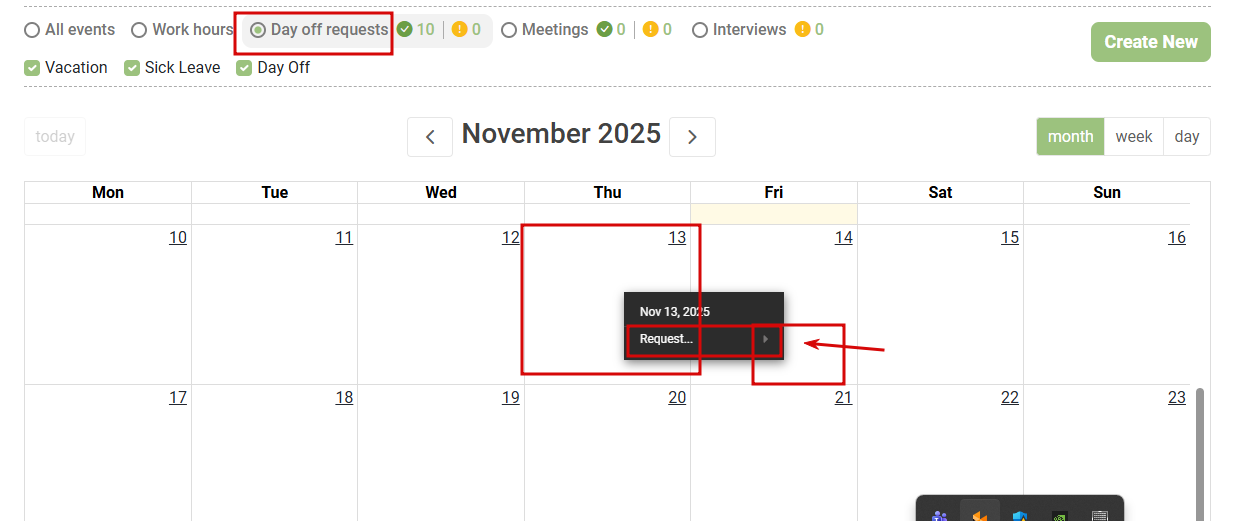Click yellow warning icon next to Interviews
Viewport: 1239px width, 521px height.
coord(802,30)
